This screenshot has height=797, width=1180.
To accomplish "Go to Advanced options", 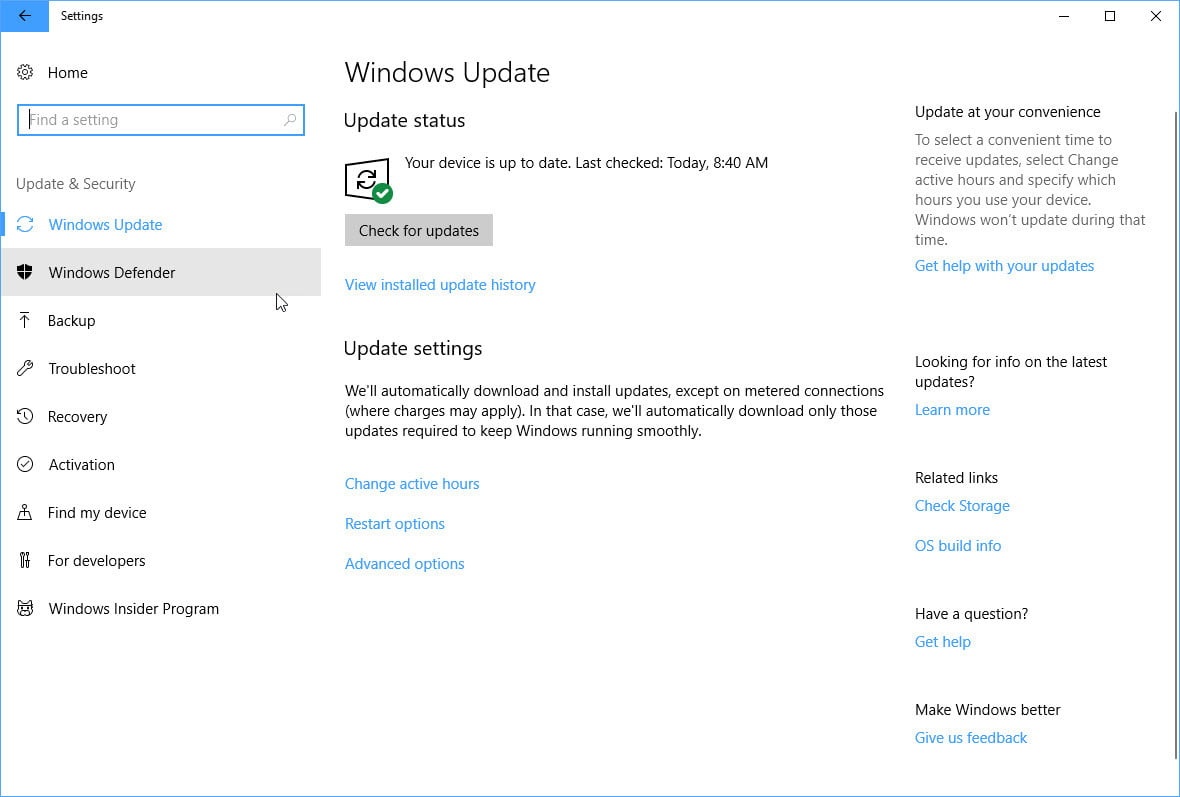I will click(x=405, y=564).
